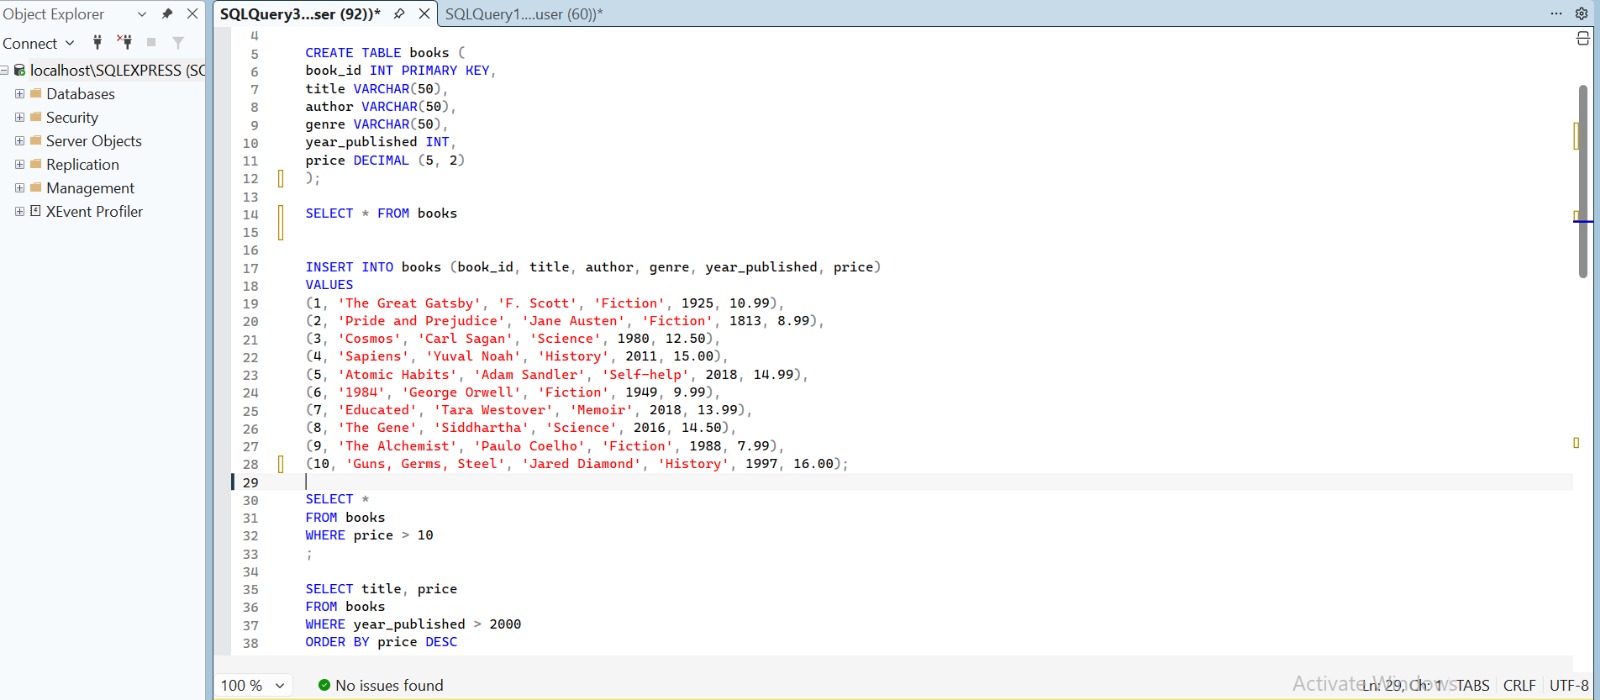Click the green checkmark issues icon
Screen dimensions: 1600x700
324,685
